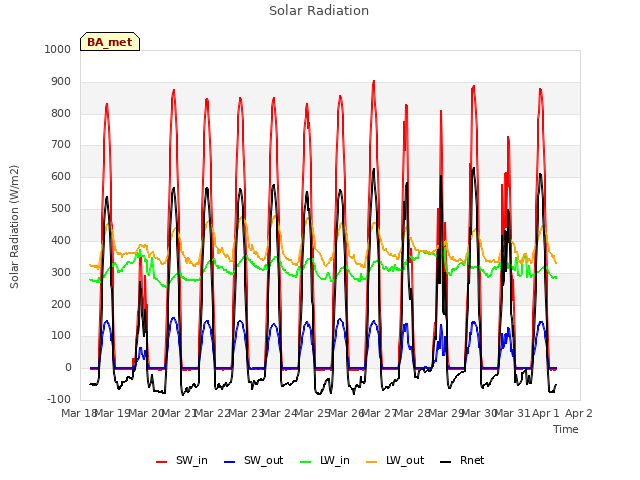Click the 100 y-axis tick label

pos(61,336)
